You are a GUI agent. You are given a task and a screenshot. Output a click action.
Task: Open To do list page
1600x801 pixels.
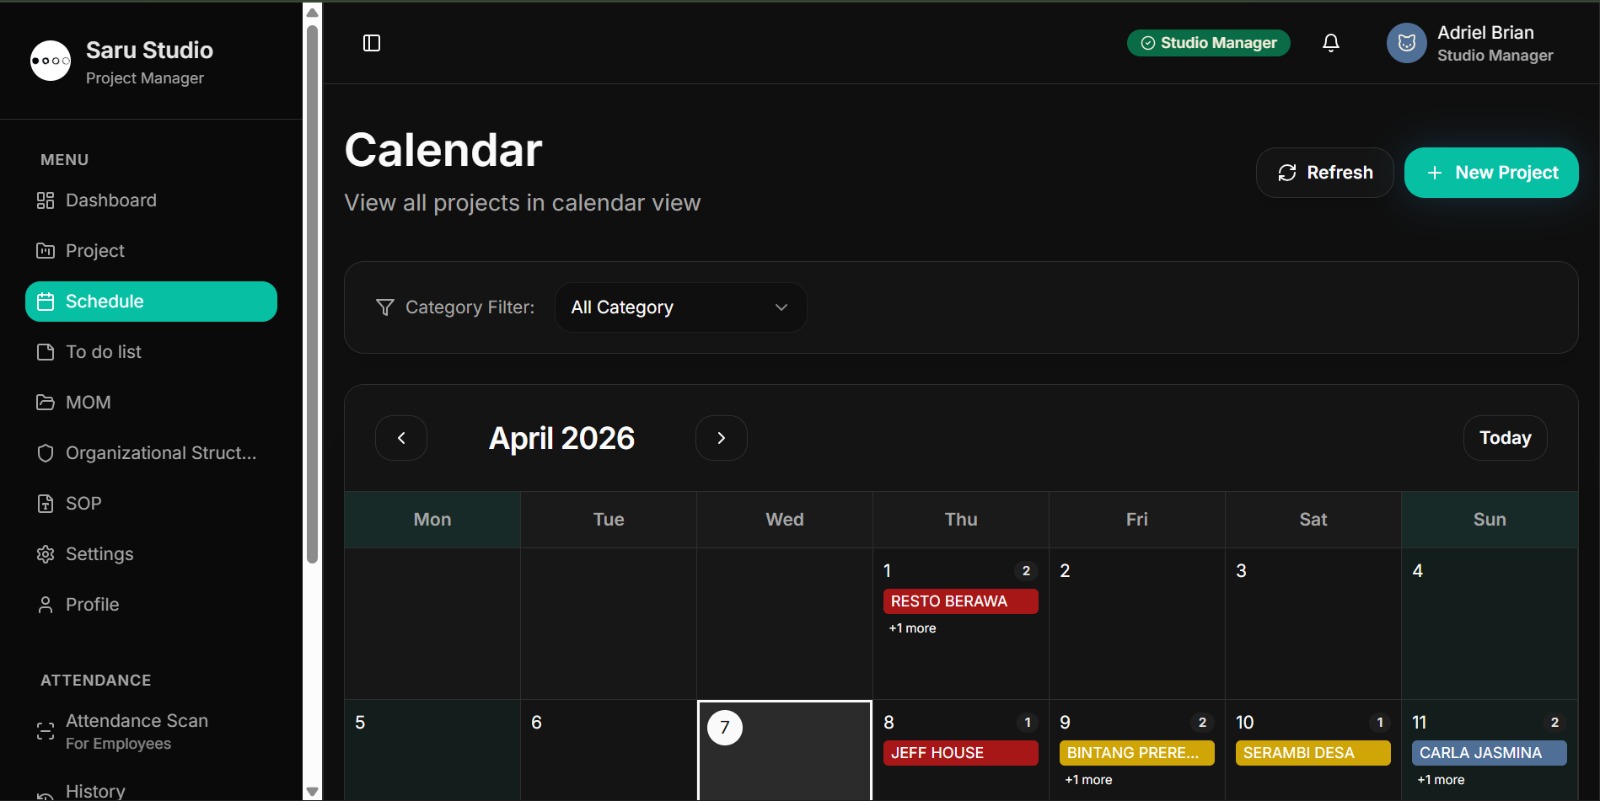coord(151,352)
